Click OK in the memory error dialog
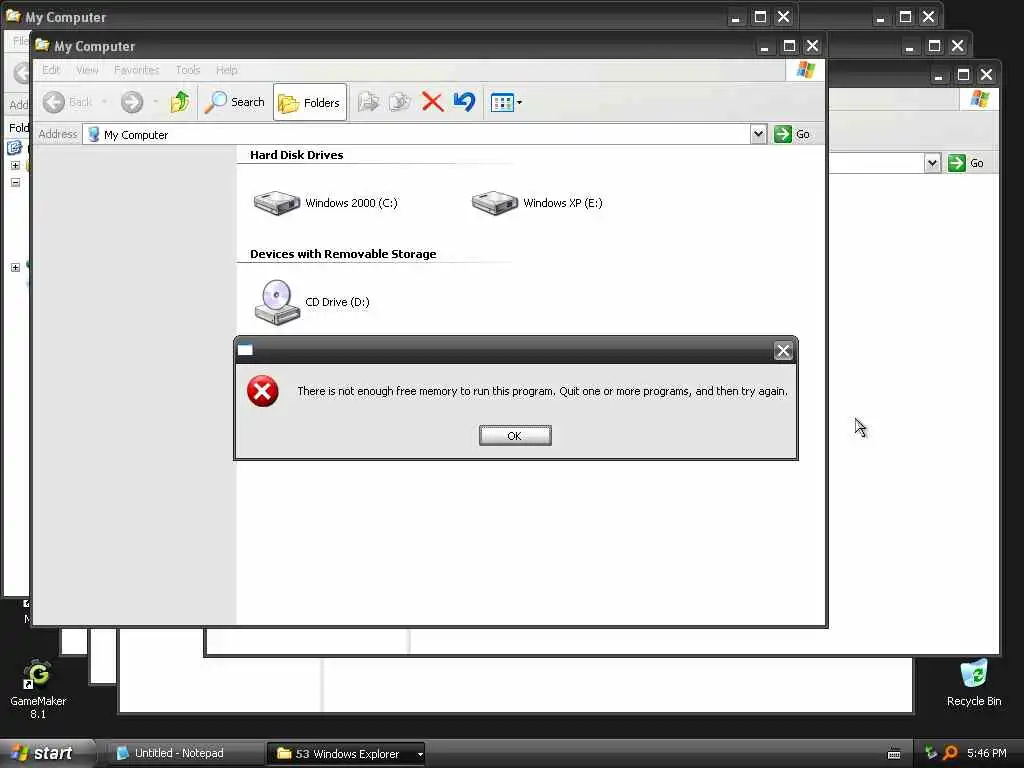1024x768 pixels. (x=515, y=436)
